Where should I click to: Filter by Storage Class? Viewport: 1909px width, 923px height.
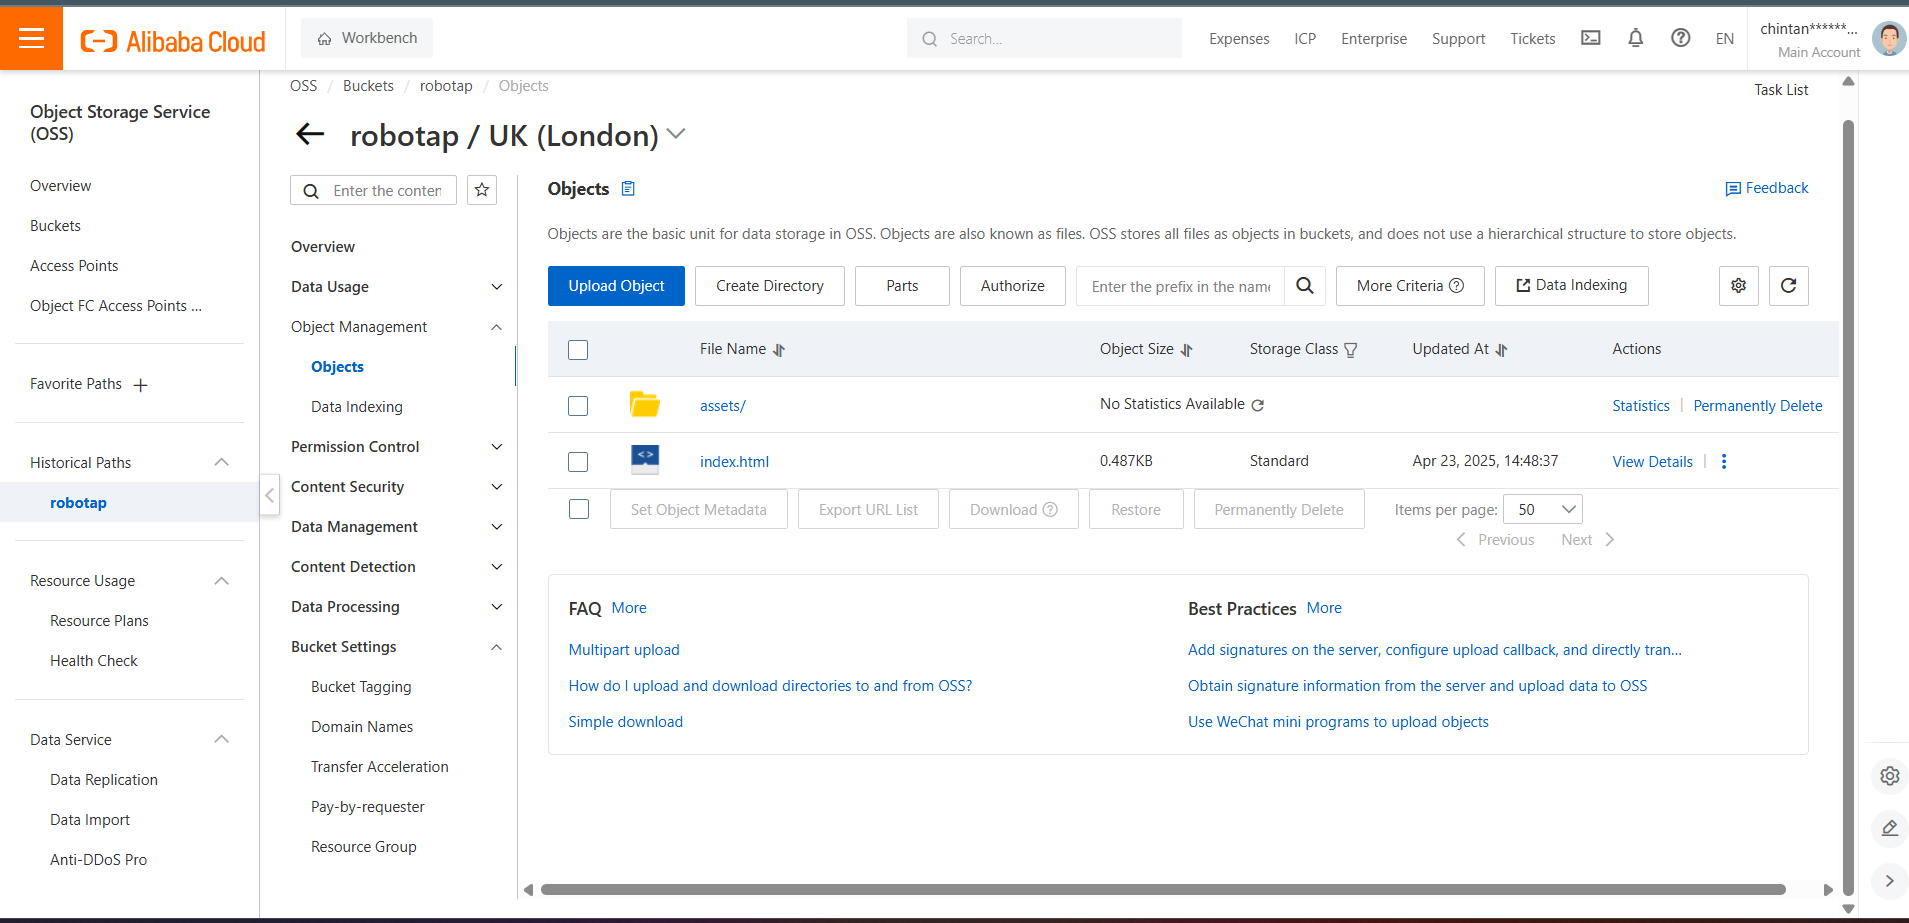(x=1351, y=350)
